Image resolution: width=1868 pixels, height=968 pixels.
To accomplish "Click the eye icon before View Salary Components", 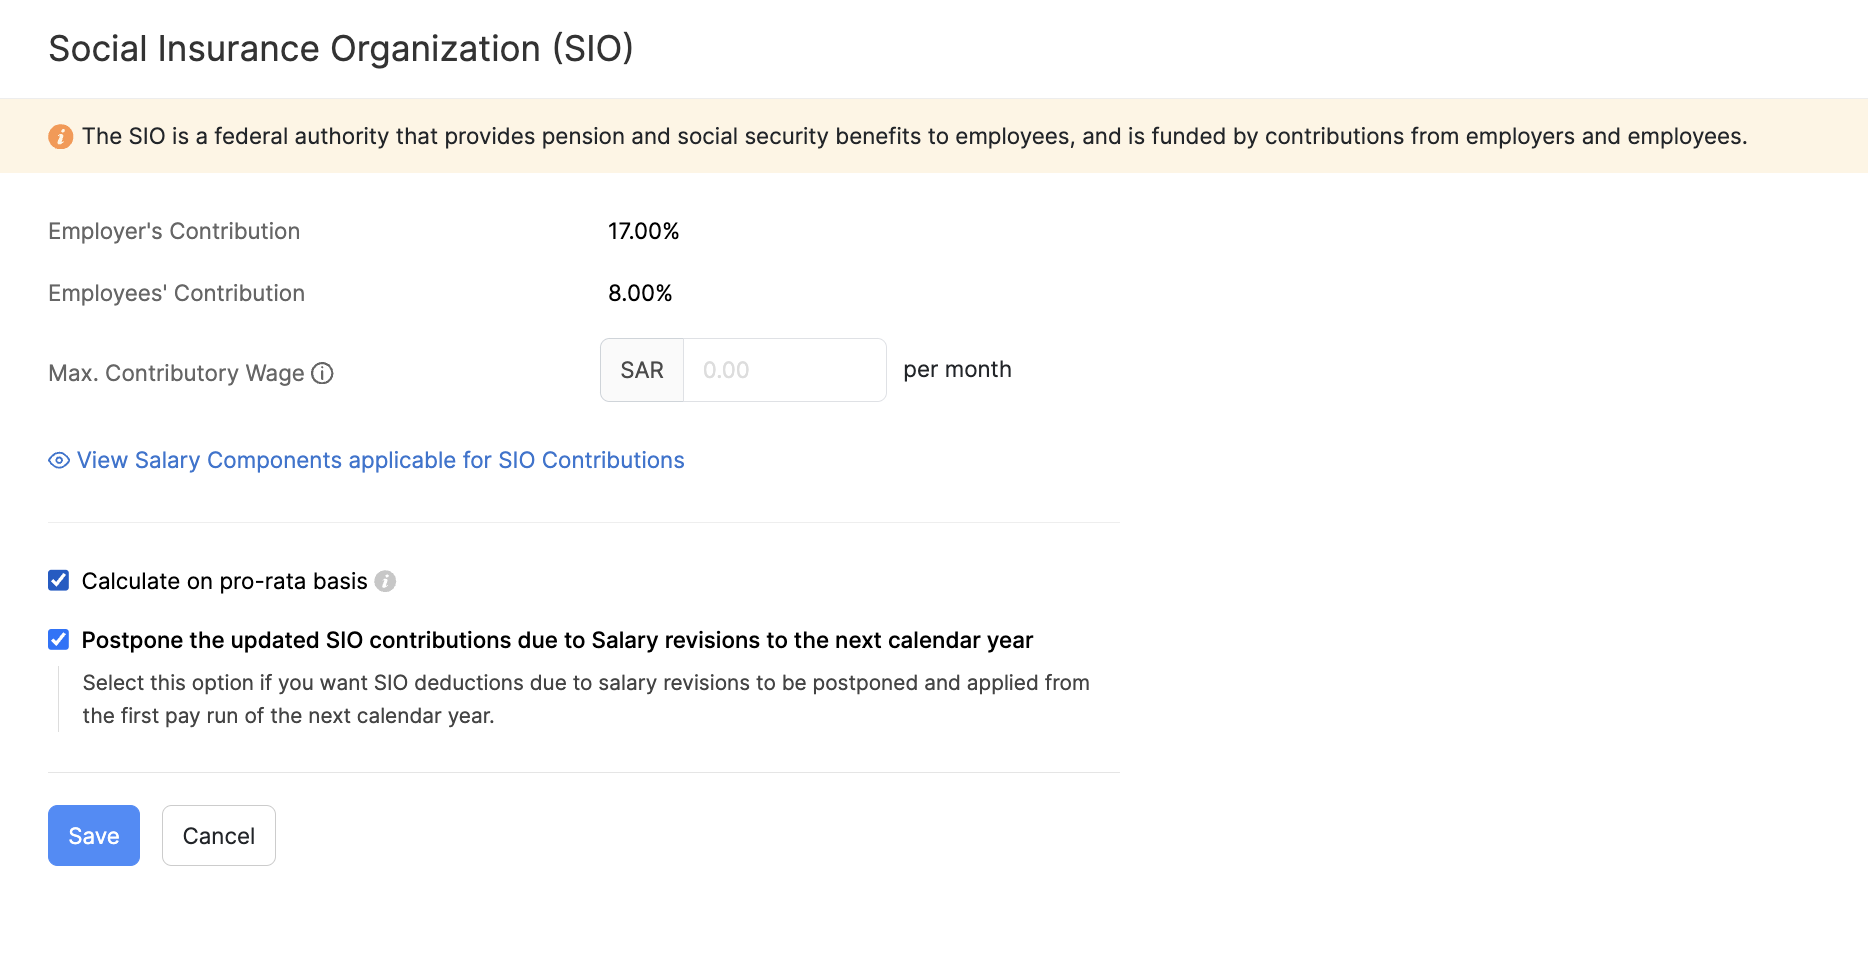I will (x=59, y=460).
